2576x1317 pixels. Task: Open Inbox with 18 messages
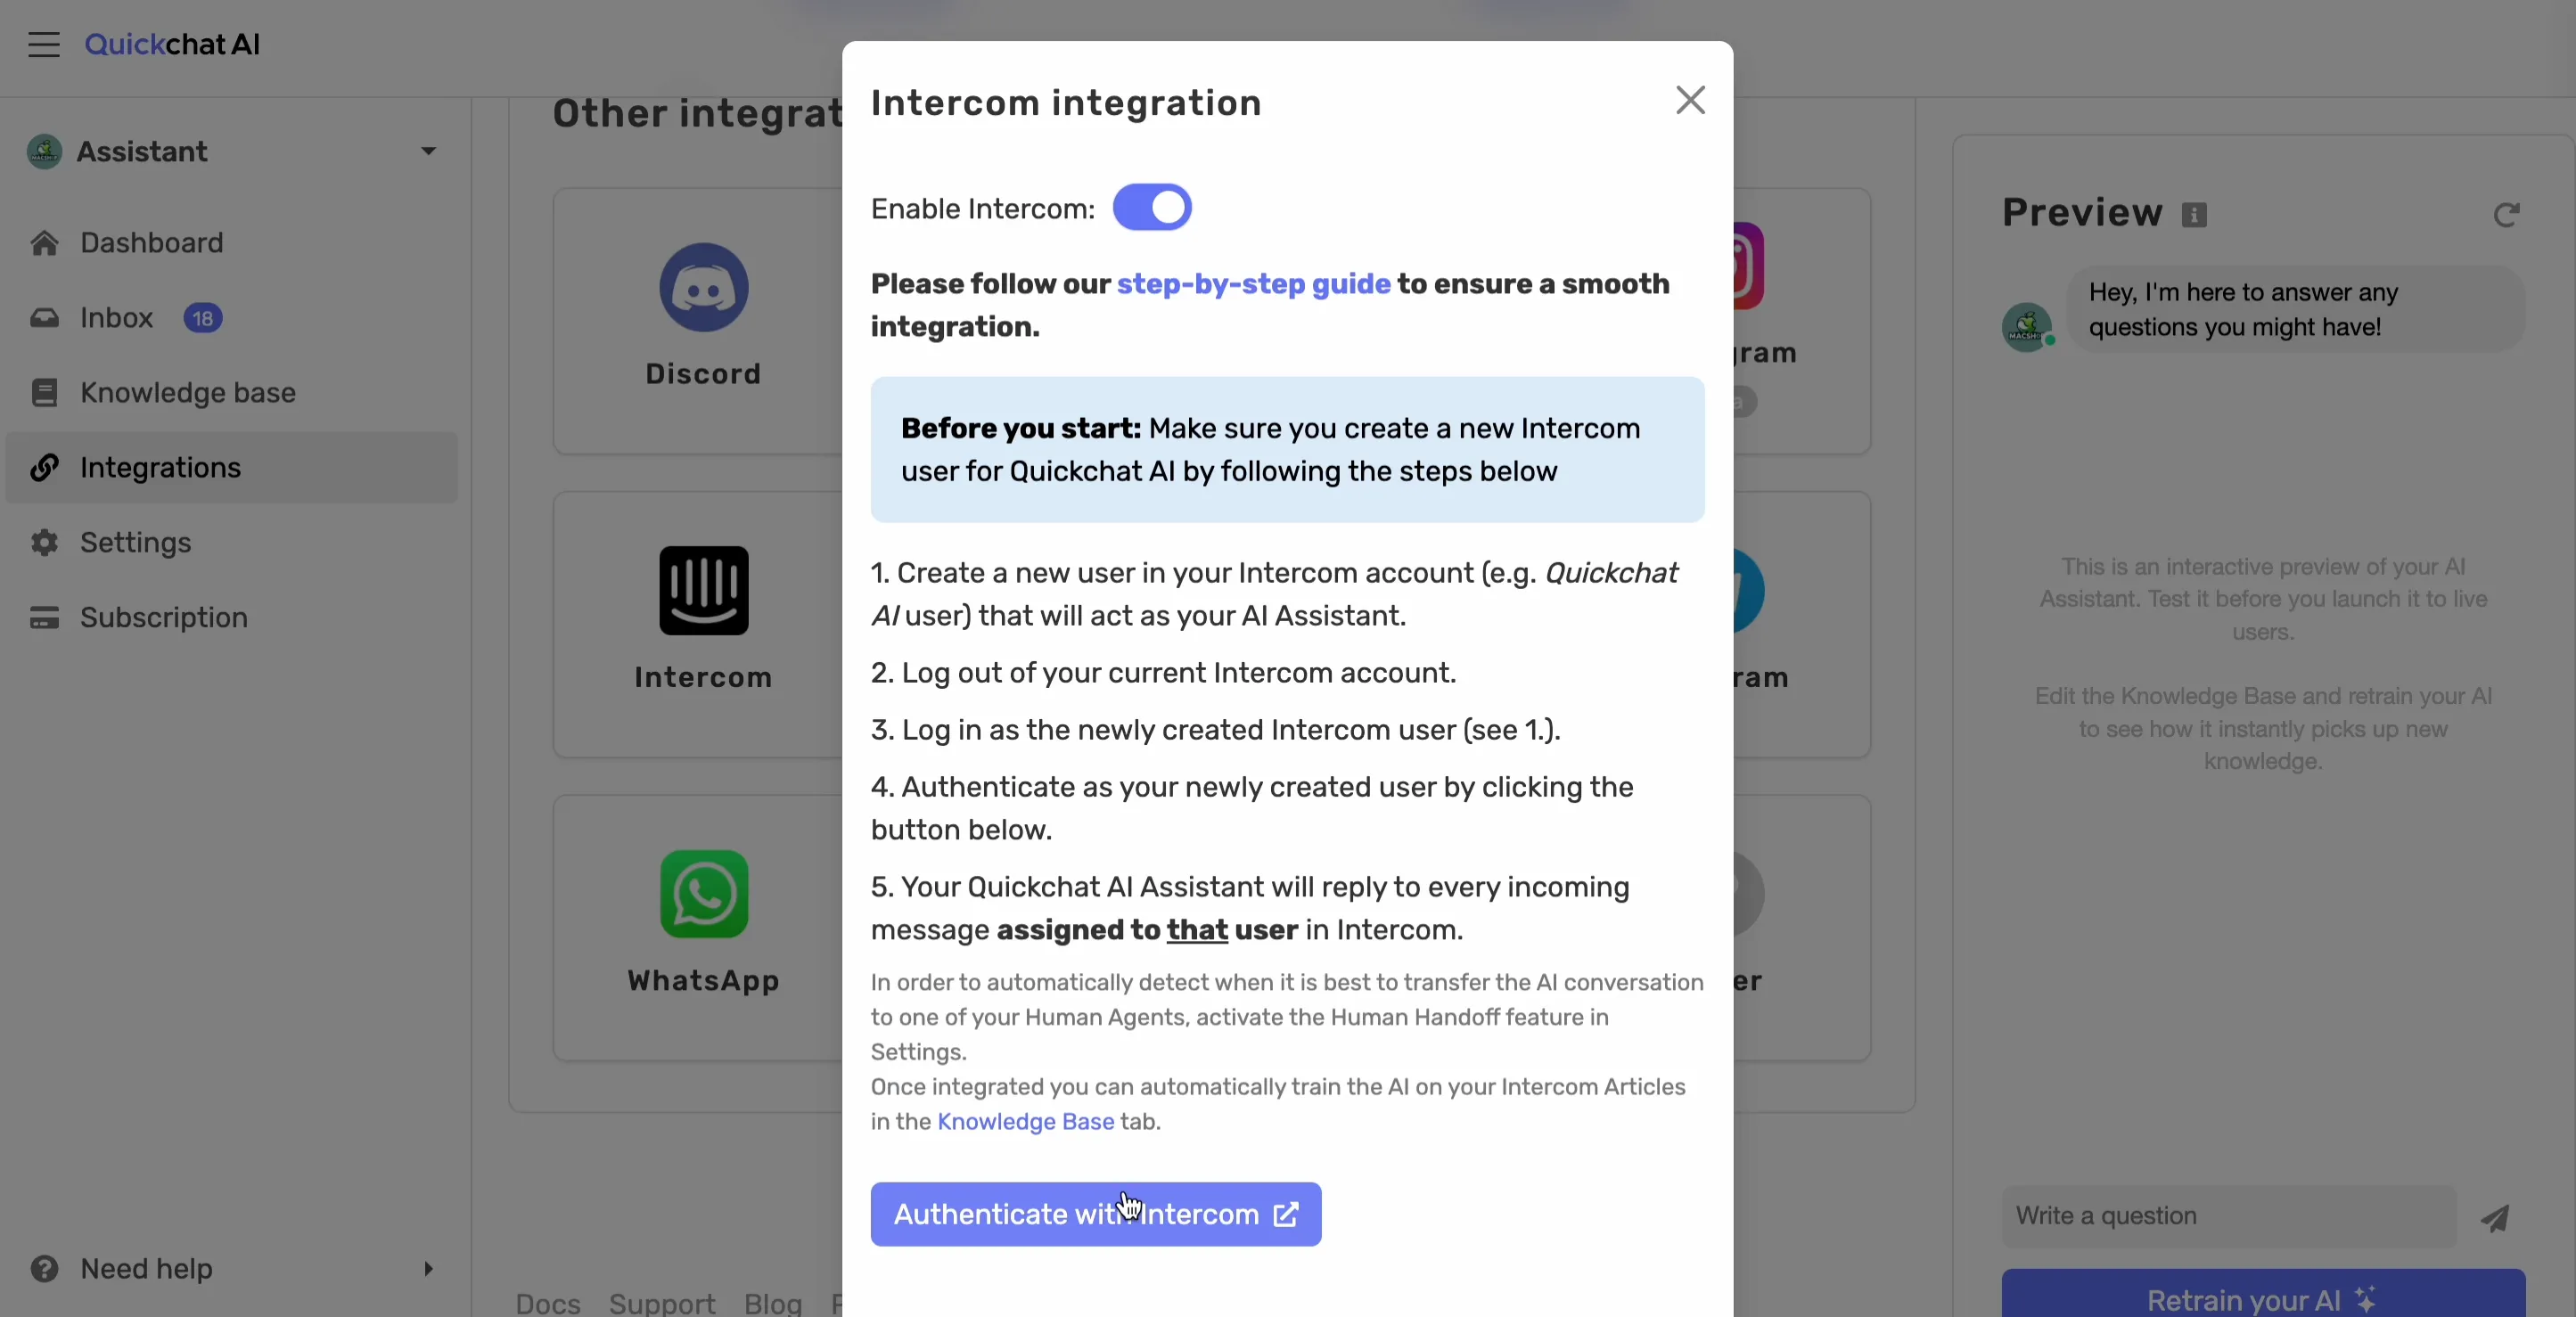click(117, 318)
